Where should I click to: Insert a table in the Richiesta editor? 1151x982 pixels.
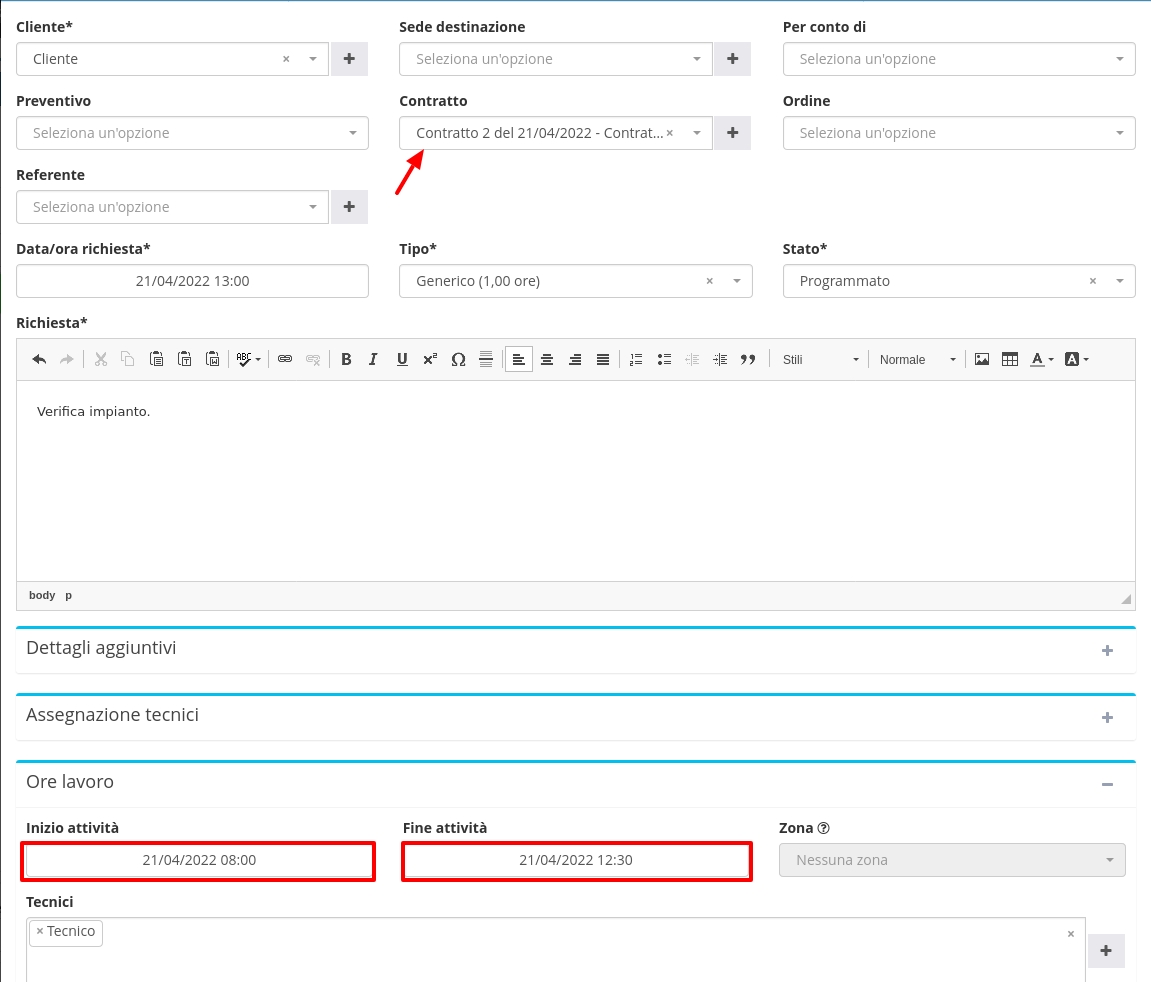tap(1010, 360)
